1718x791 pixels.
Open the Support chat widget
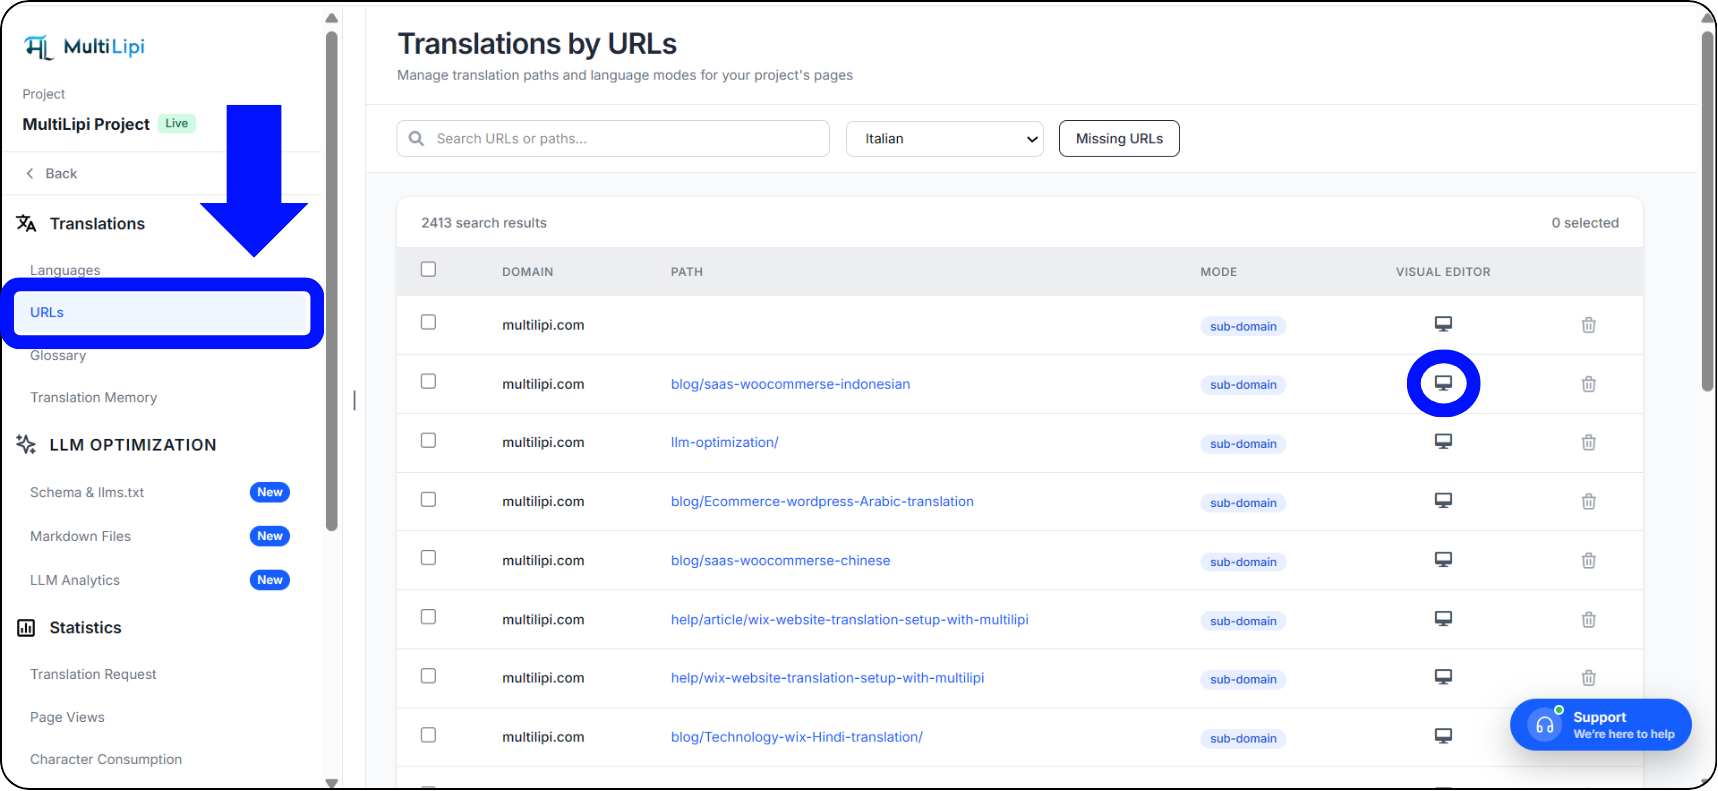(1600, 725)
